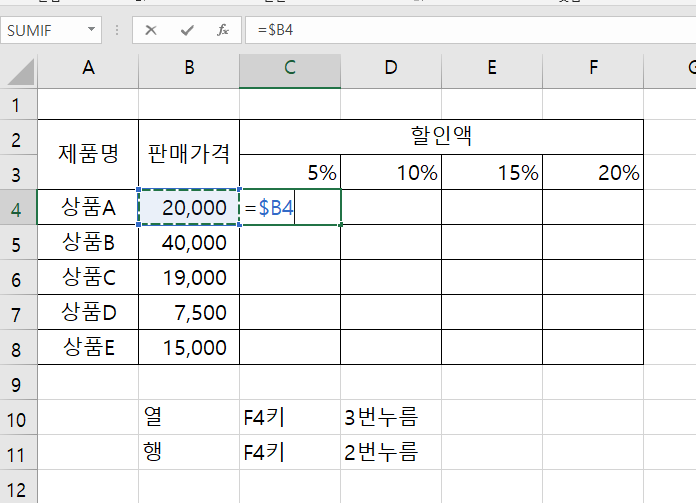
Task: Click the 열 cell in row 10
Action: [189, 417]
